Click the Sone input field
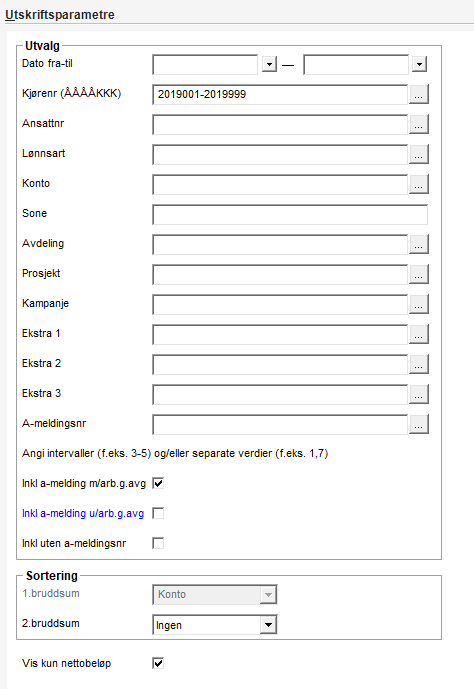This screenshot has width=474, height=689. click(290, 214)
